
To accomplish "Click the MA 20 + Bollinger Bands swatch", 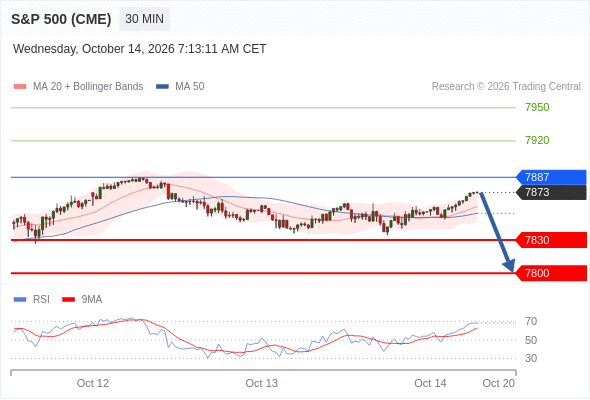I will [x=20, y=87].
